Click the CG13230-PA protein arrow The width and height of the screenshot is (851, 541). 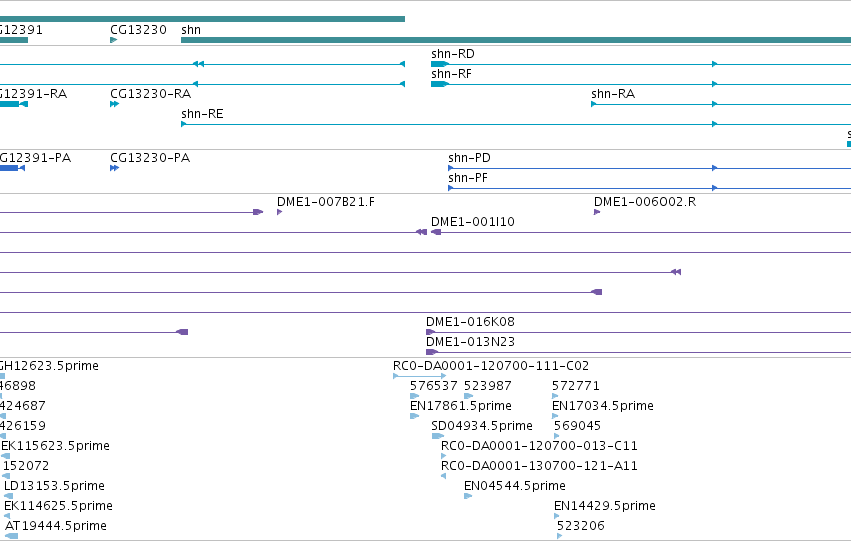click(x=115, y=168)
